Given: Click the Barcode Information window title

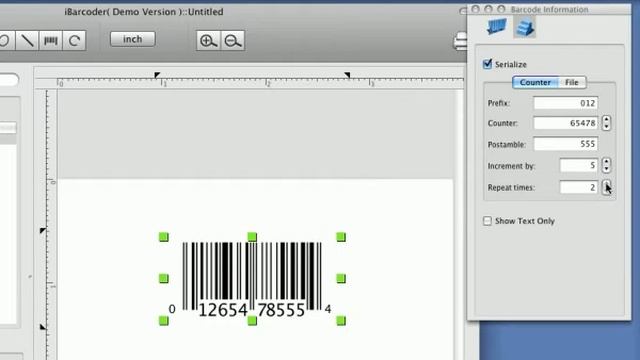Looking at the screenshot, I should tap(549, 9).
